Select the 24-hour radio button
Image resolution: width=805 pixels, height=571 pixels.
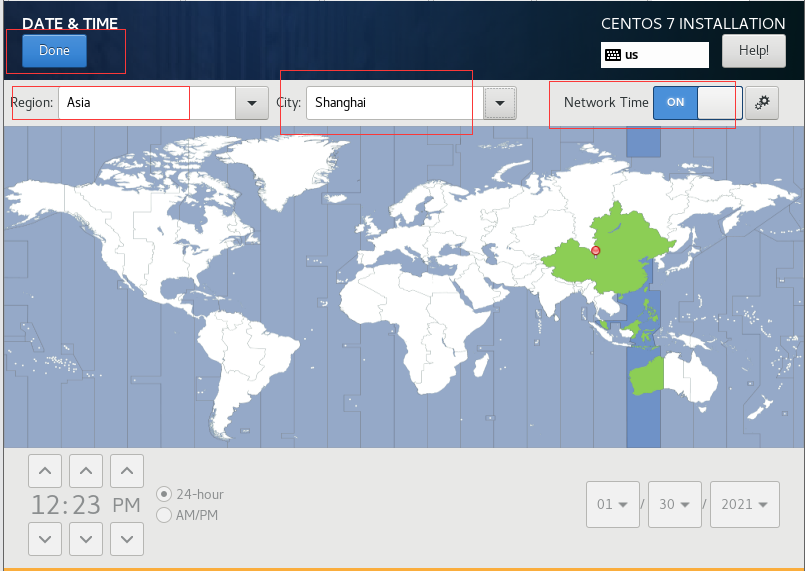point(164,494)
